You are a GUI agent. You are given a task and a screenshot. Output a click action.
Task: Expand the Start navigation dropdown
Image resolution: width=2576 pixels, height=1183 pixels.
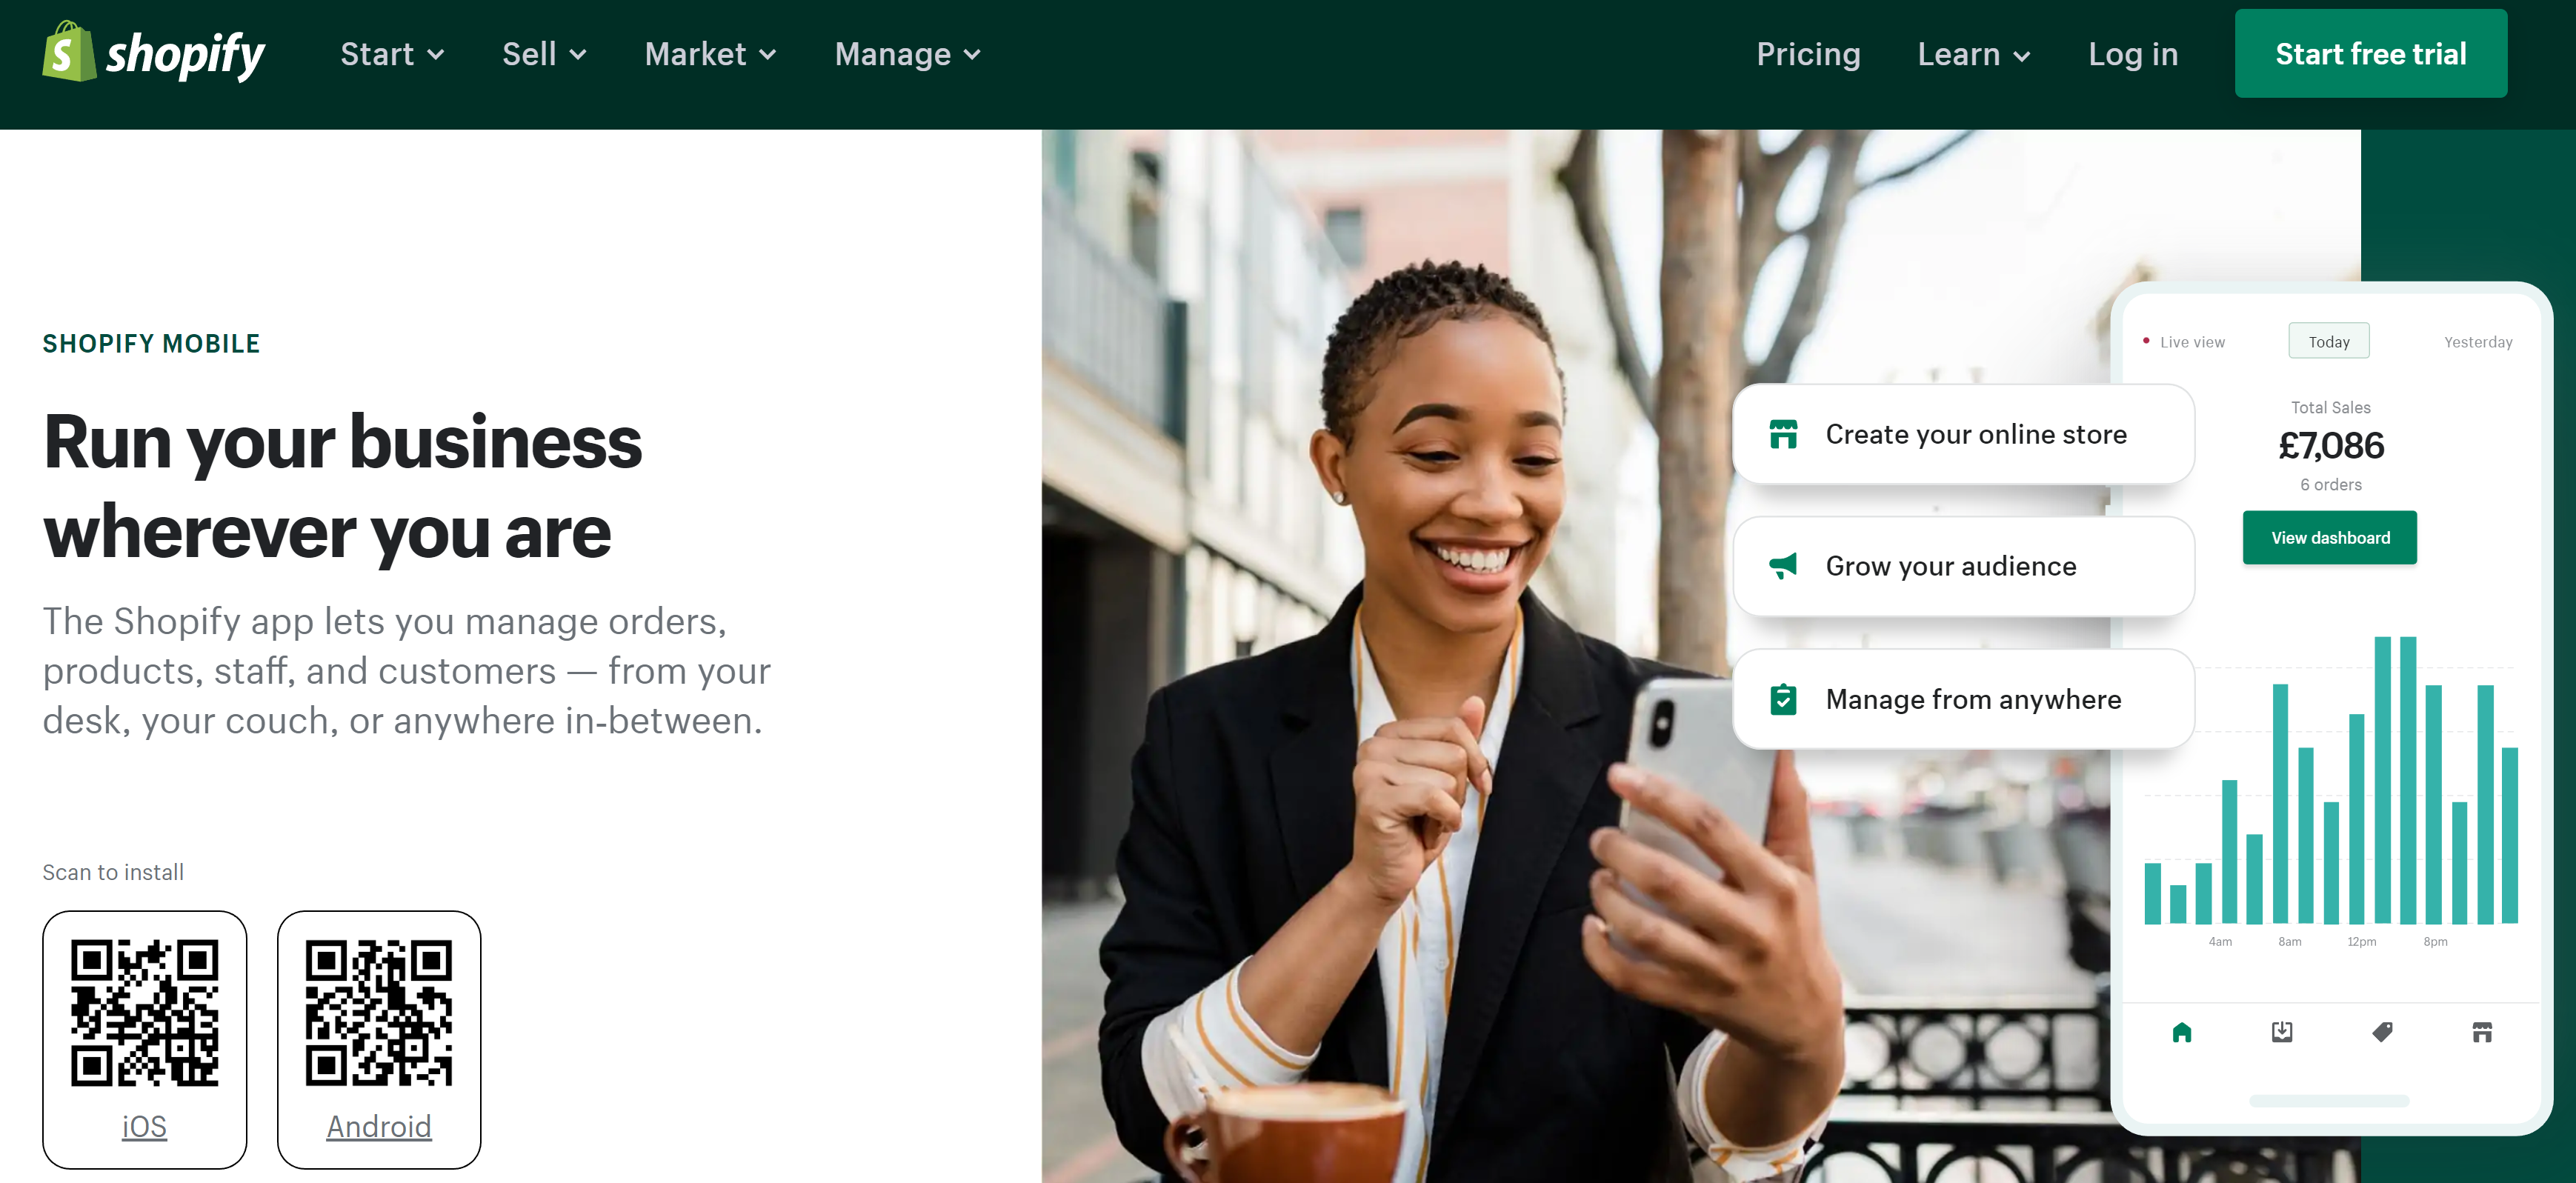(x=391, y=54)
